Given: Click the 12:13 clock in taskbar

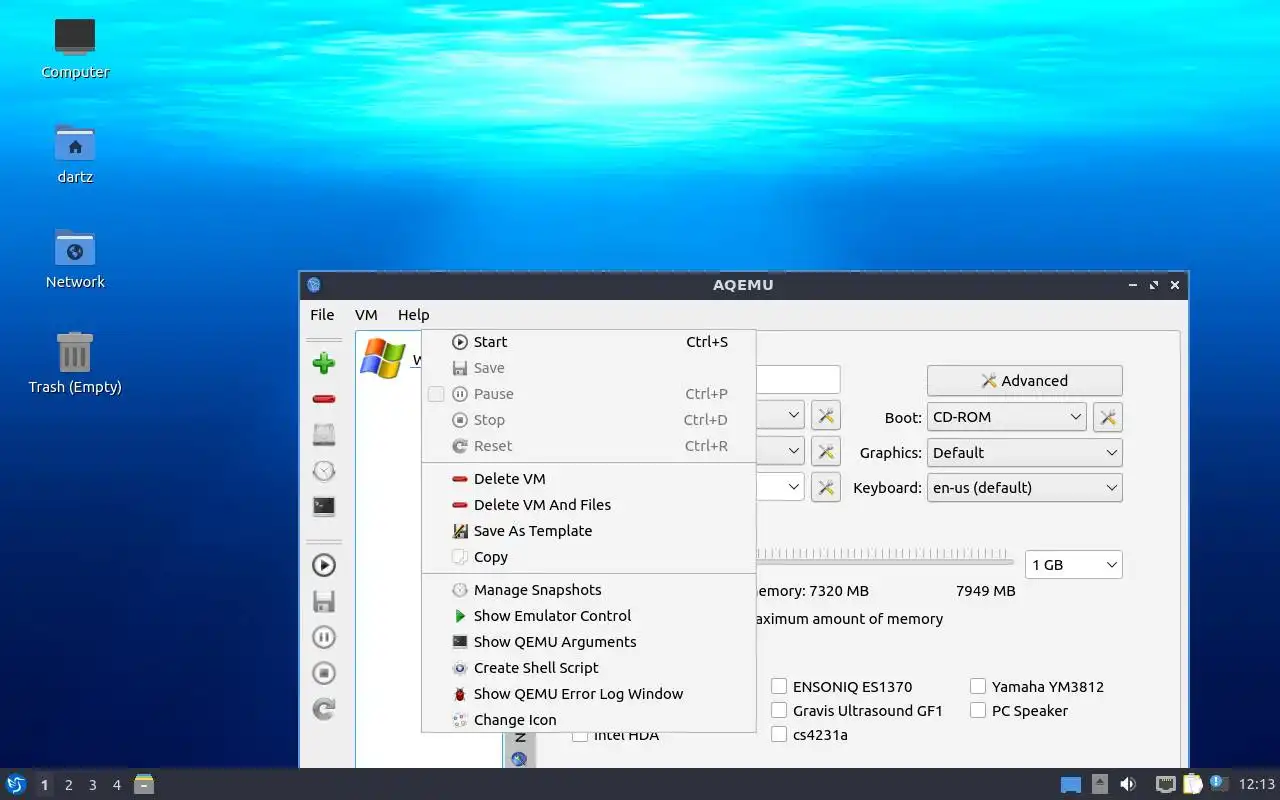Looking at the screenshot, I should pos(1256,784).
